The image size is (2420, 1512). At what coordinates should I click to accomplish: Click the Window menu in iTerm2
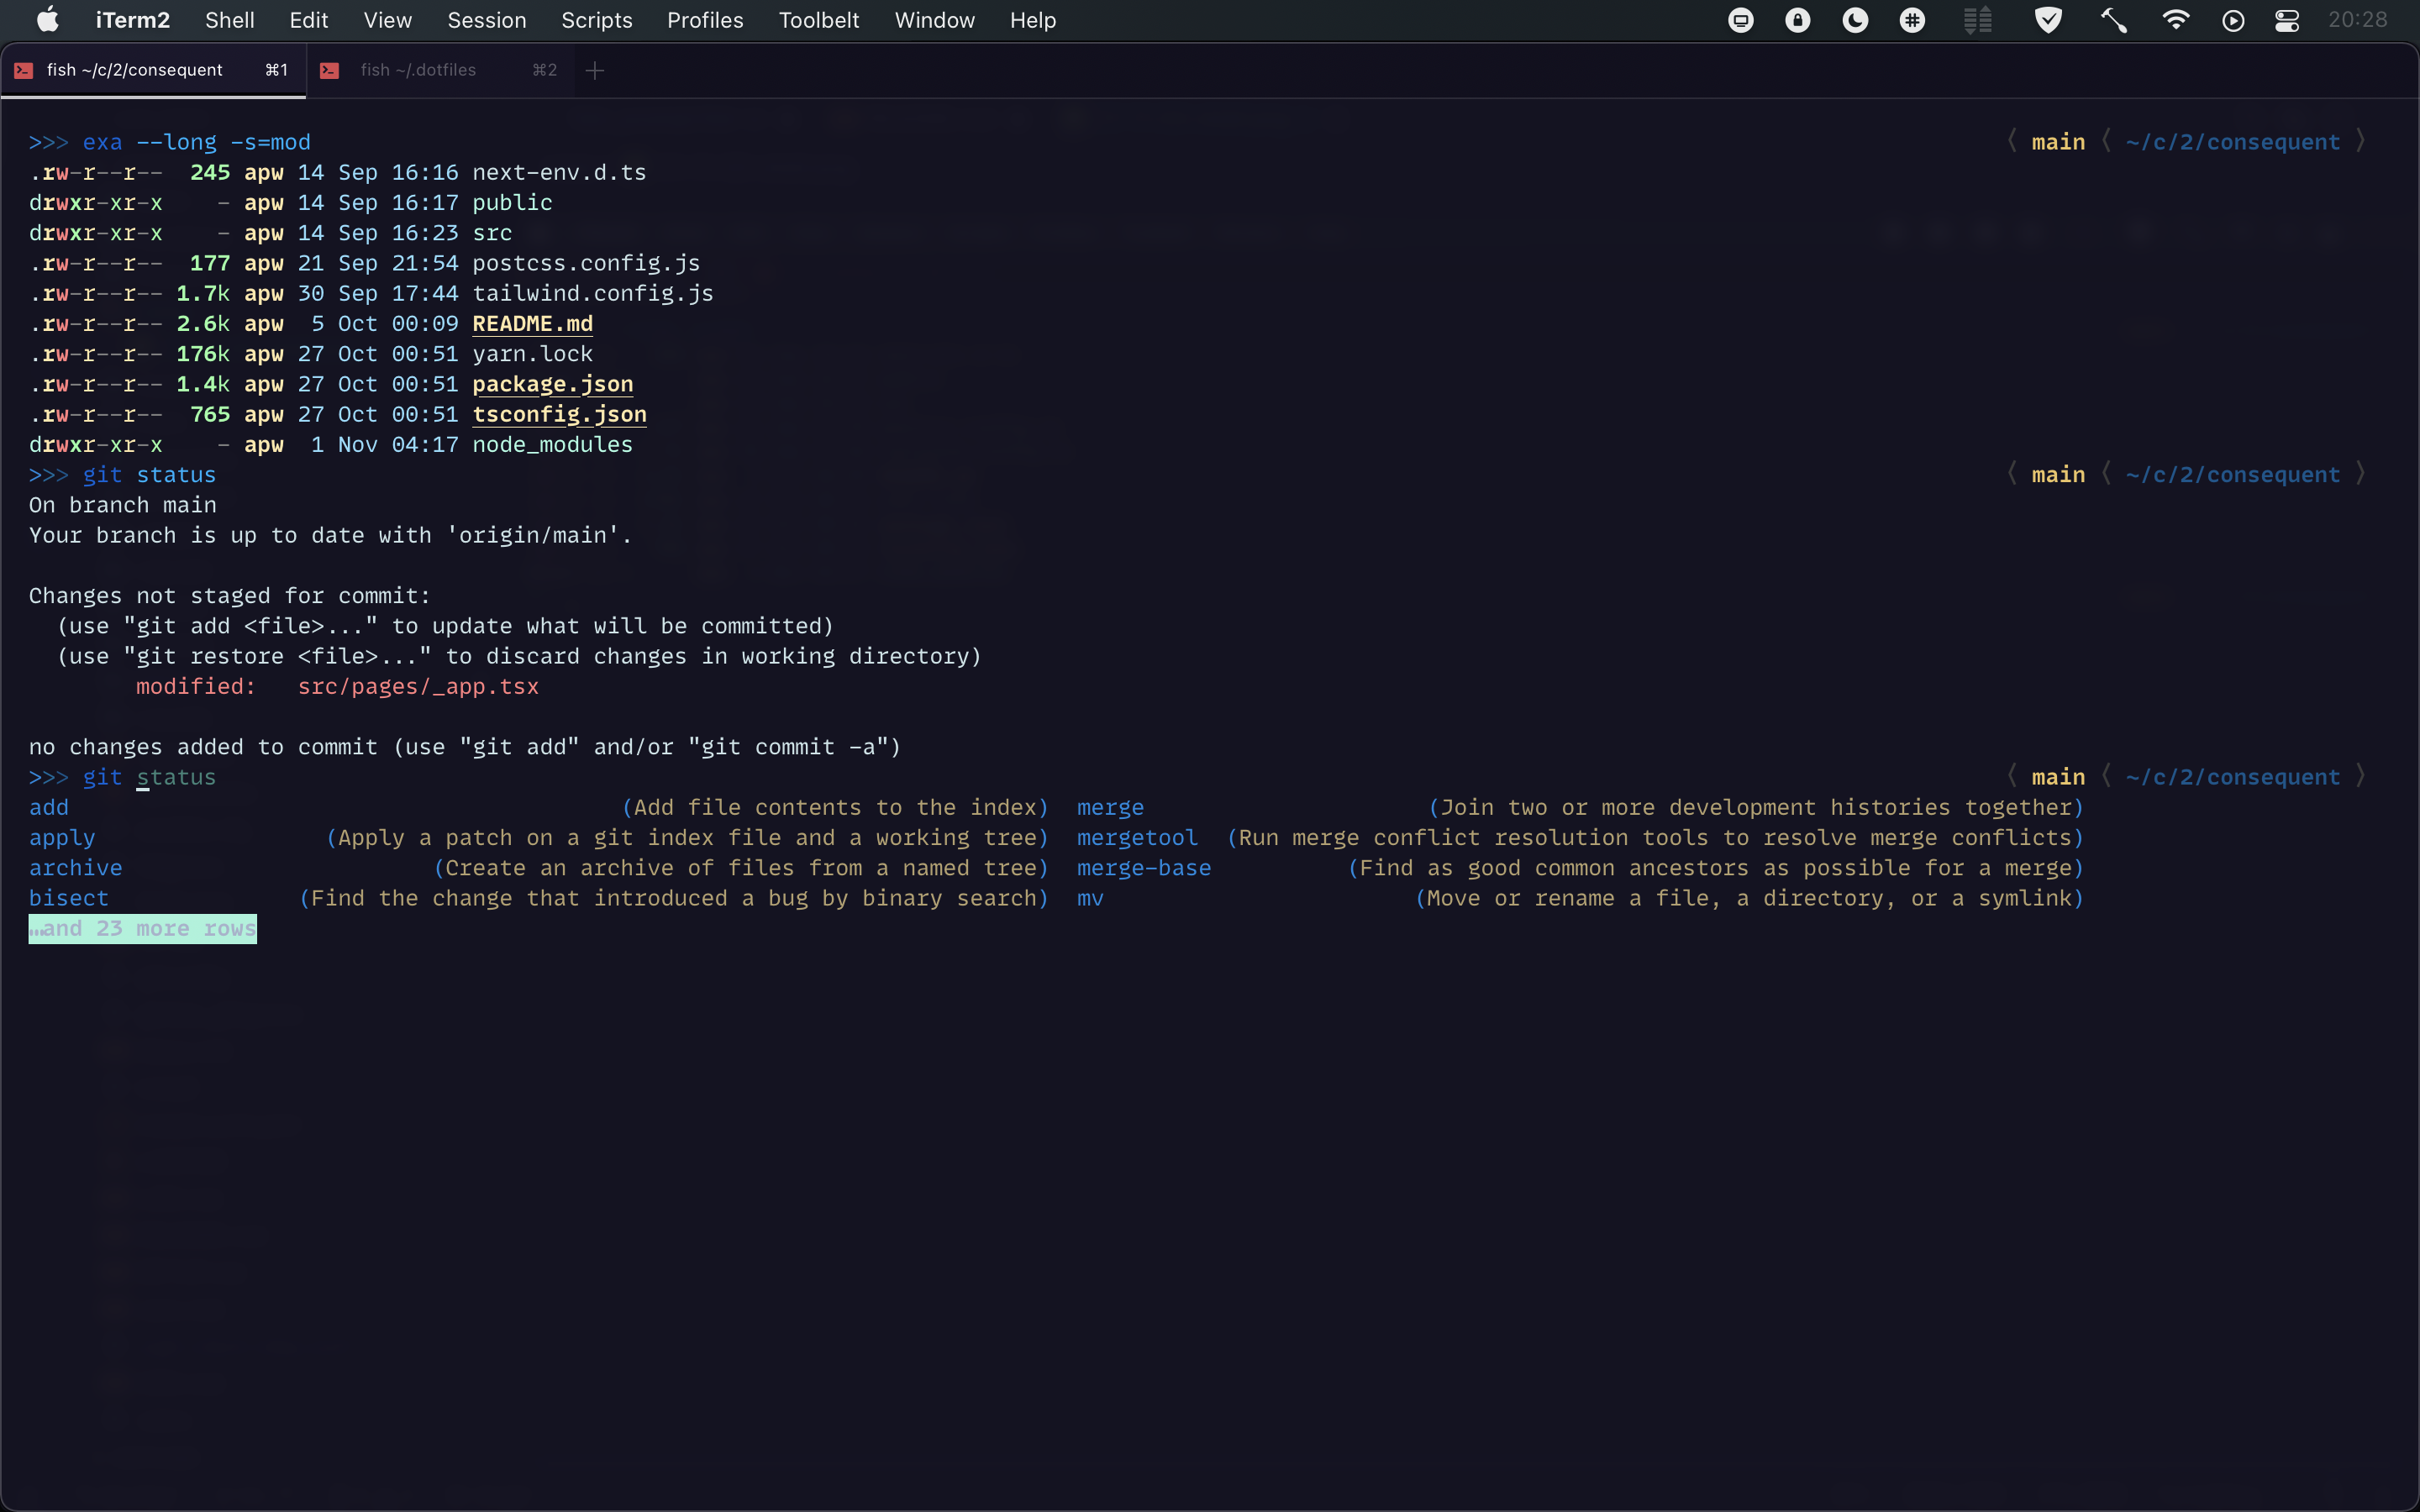(x=934, y=19)
